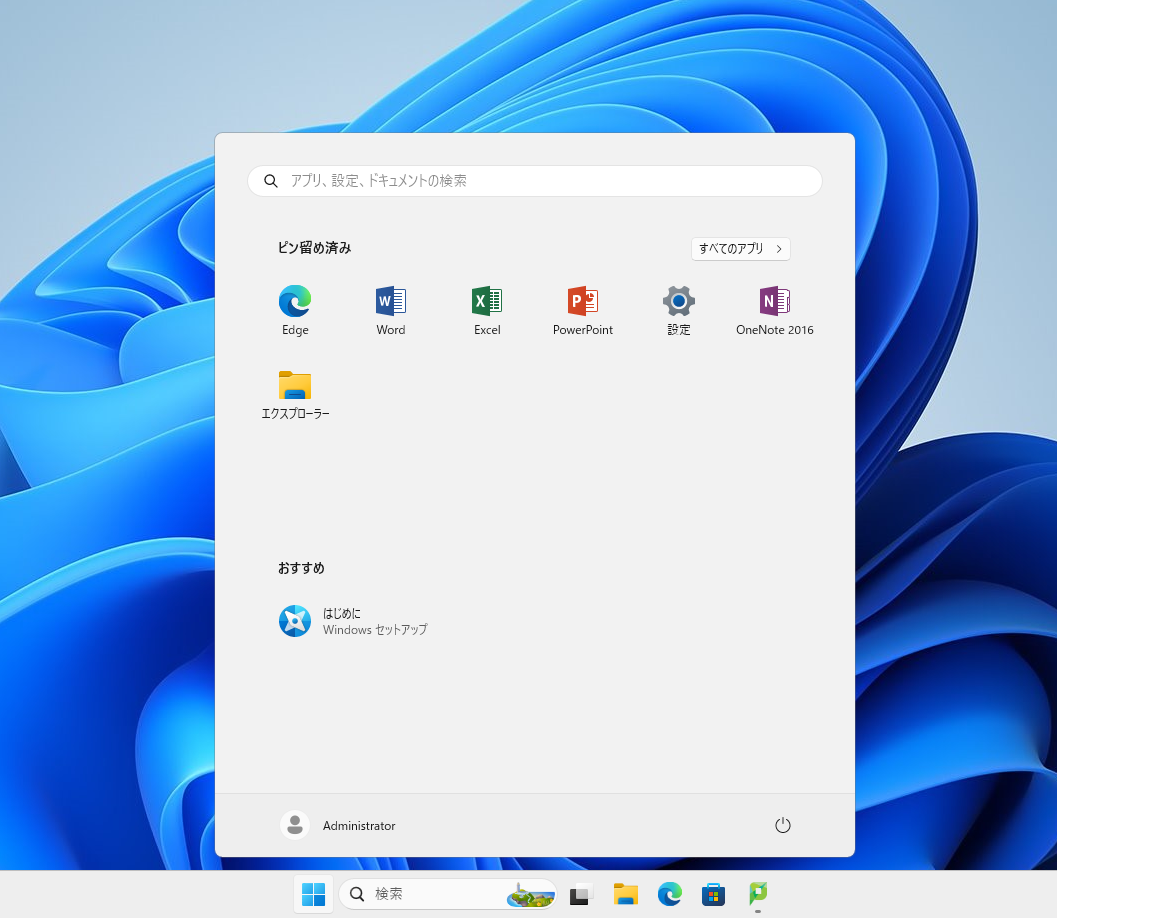Launch Word from pinned apps
This screenshot has height=918, width=1152.
[x=391, y=310]
